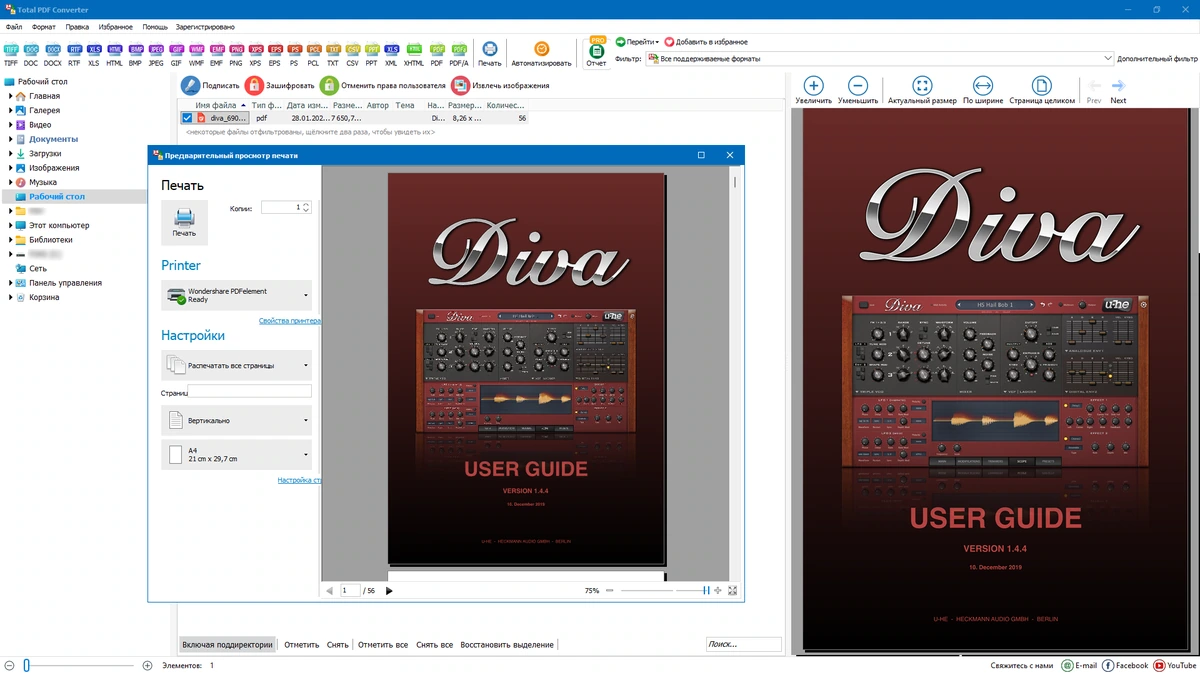
Task: Open the Report tool
Action: (x=596, y=52)
